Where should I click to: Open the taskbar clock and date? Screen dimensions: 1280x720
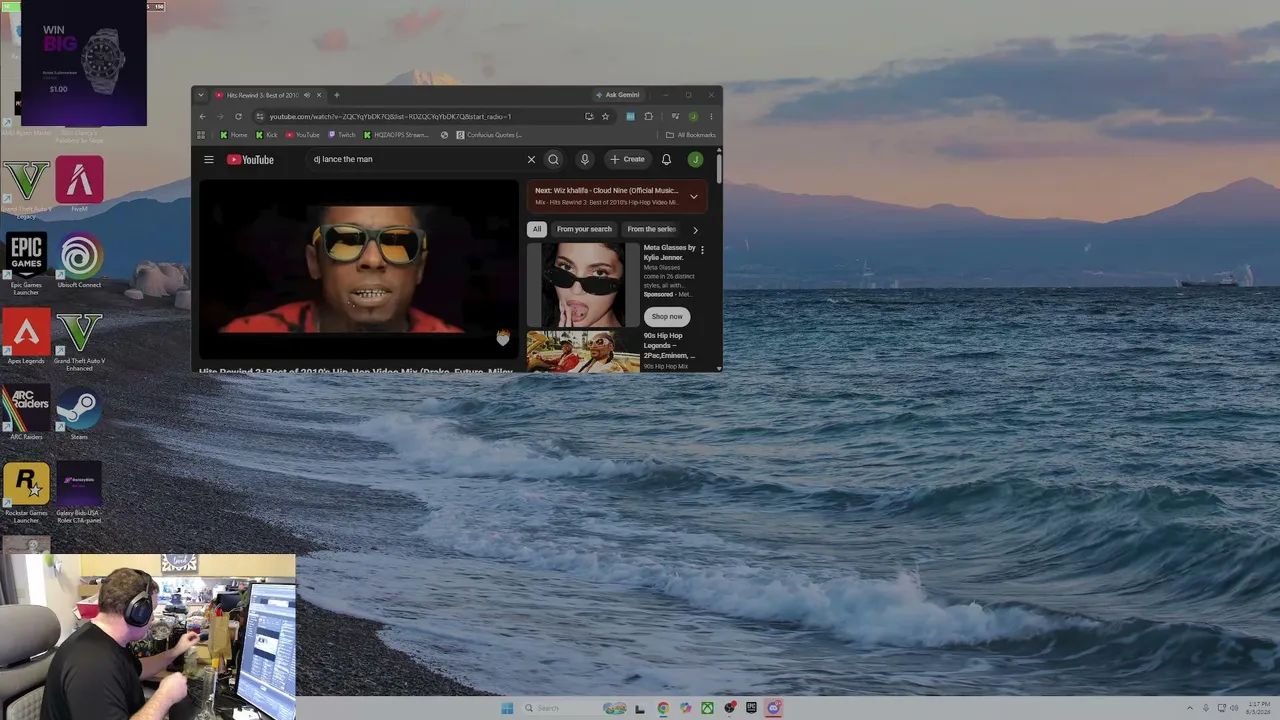1259,708
